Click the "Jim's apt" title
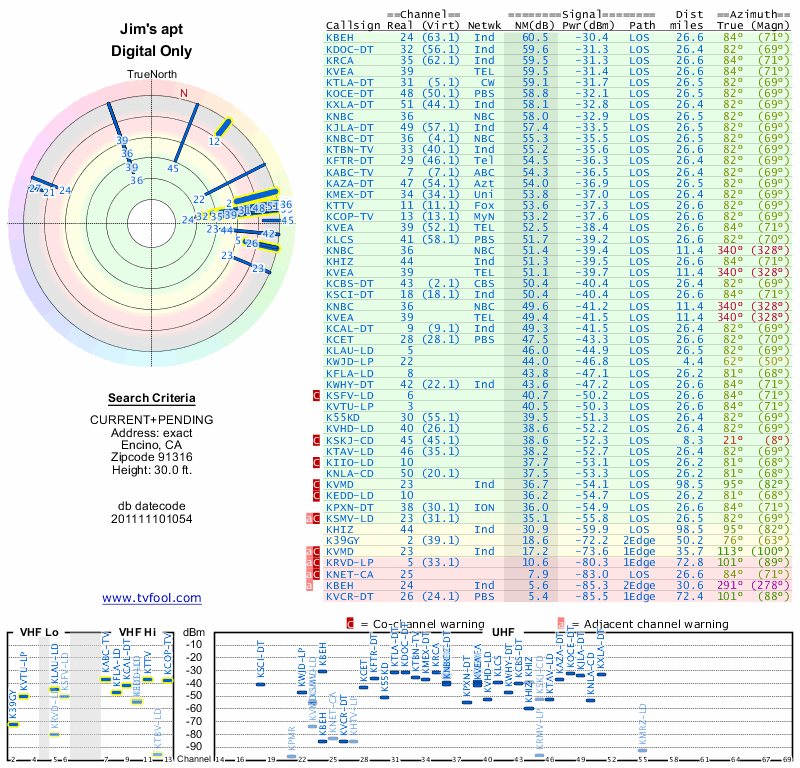 pyautogui.click(x=152, y=29)
